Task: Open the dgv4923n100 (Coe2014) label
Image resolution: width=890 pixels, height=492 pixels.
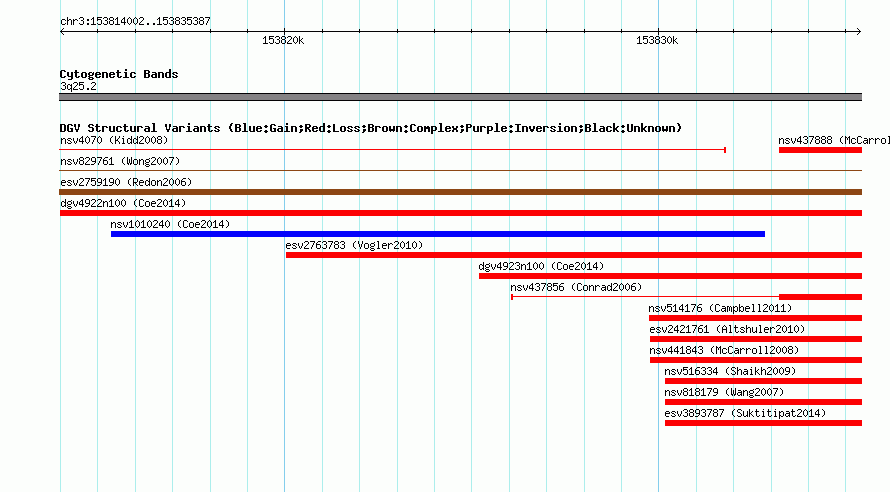Action: coord(541,266)
